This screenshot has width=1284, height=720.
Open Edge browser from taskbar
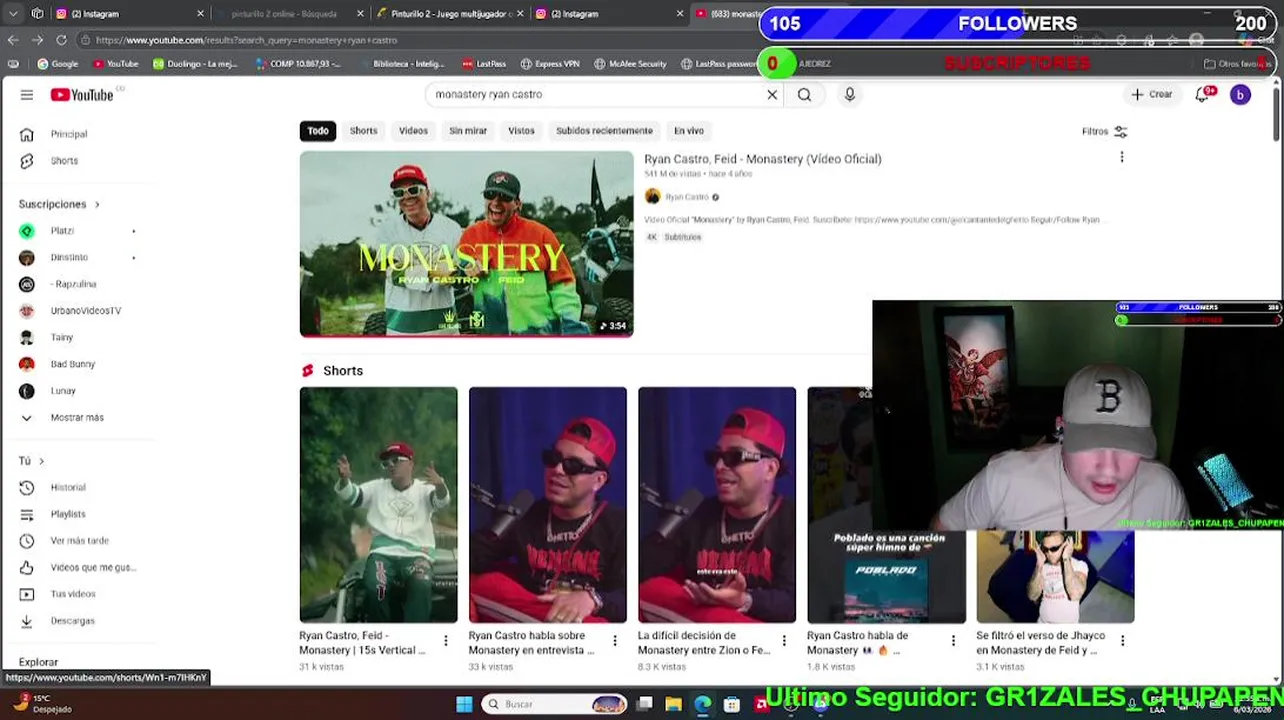click(x=703, y=705)
